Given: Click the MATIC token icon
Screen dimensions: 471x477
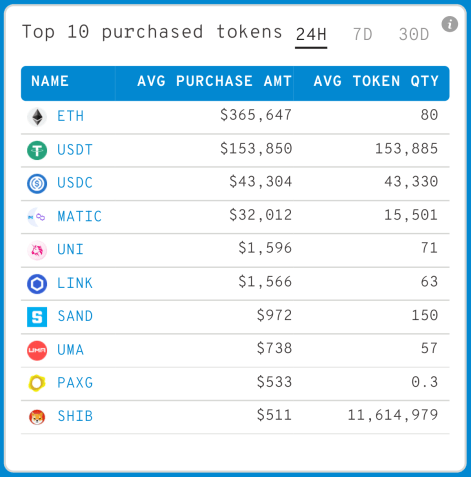Looking at the screenshot, I should (37, 217).
